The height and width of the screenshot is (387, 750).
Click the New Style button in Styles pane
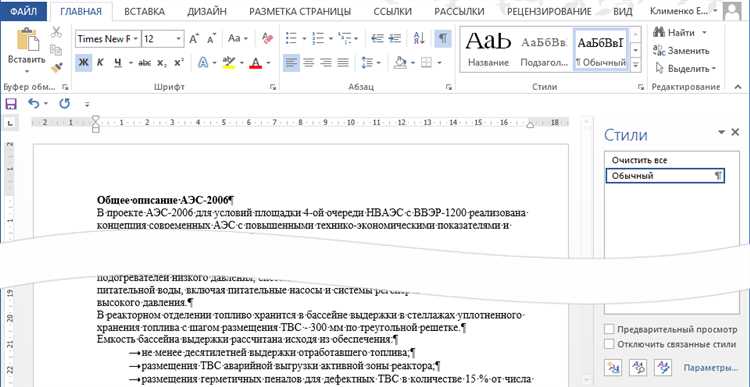(612, 367)
